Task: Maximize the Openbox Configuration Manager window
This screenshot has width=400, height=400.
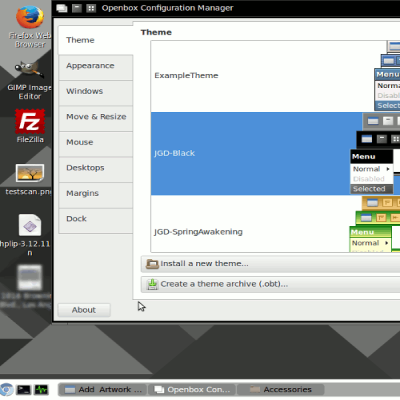Action: point(91,8)
